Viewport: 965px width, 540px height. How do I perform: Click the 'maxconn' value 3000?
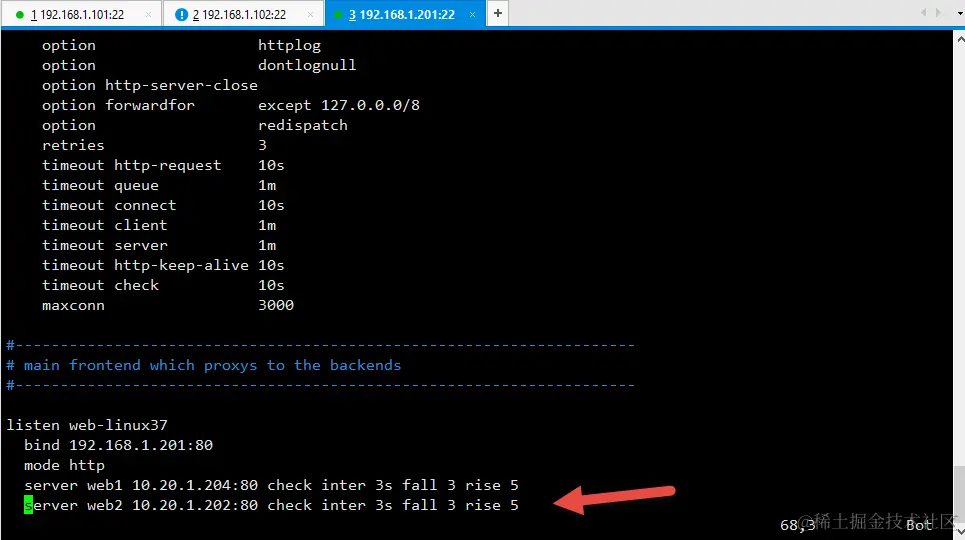tap(276, 305)
